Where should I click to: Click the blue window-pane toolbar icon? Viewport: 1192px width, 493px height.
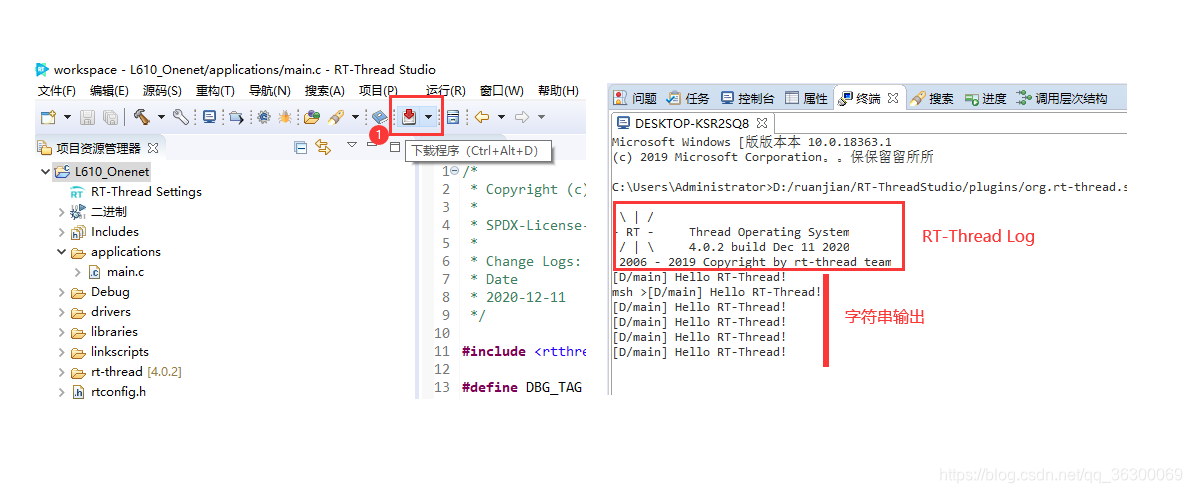point(452,117)
